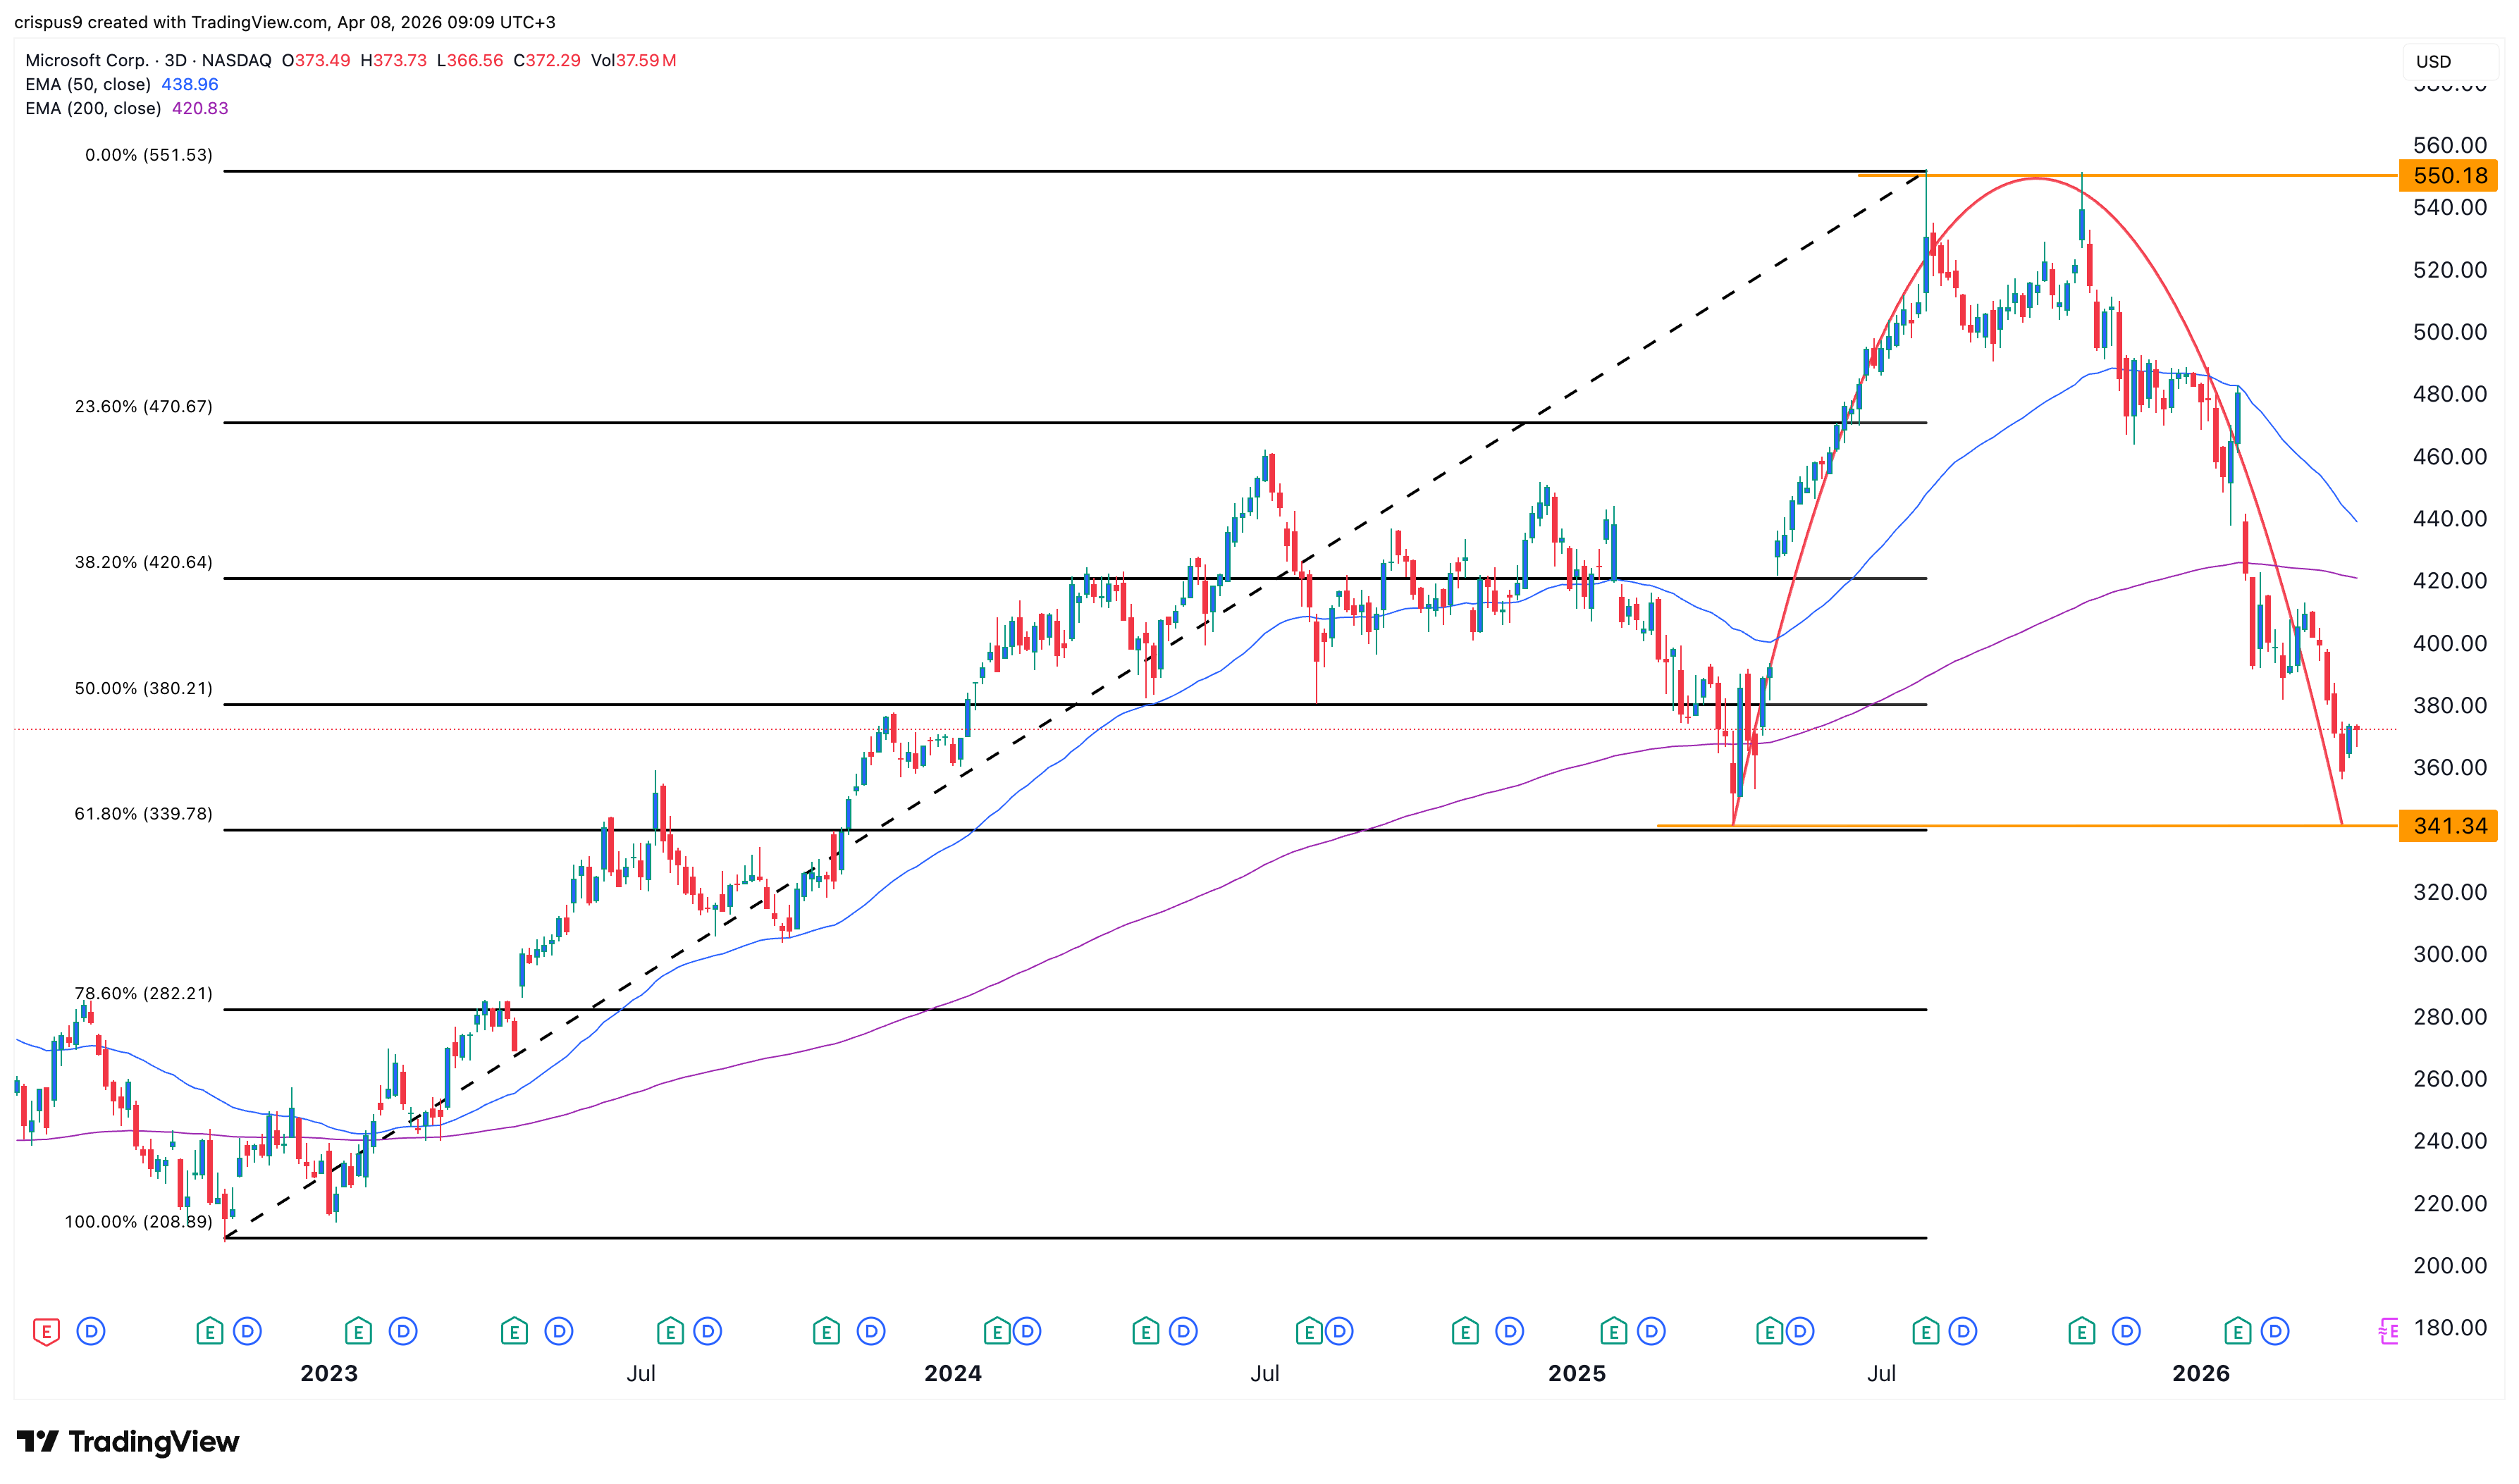This screenshot has width=2519, height=1484.
Task: Select the 38.20% (420.64) Fibonacci level label
Action: tap(143, 562)
